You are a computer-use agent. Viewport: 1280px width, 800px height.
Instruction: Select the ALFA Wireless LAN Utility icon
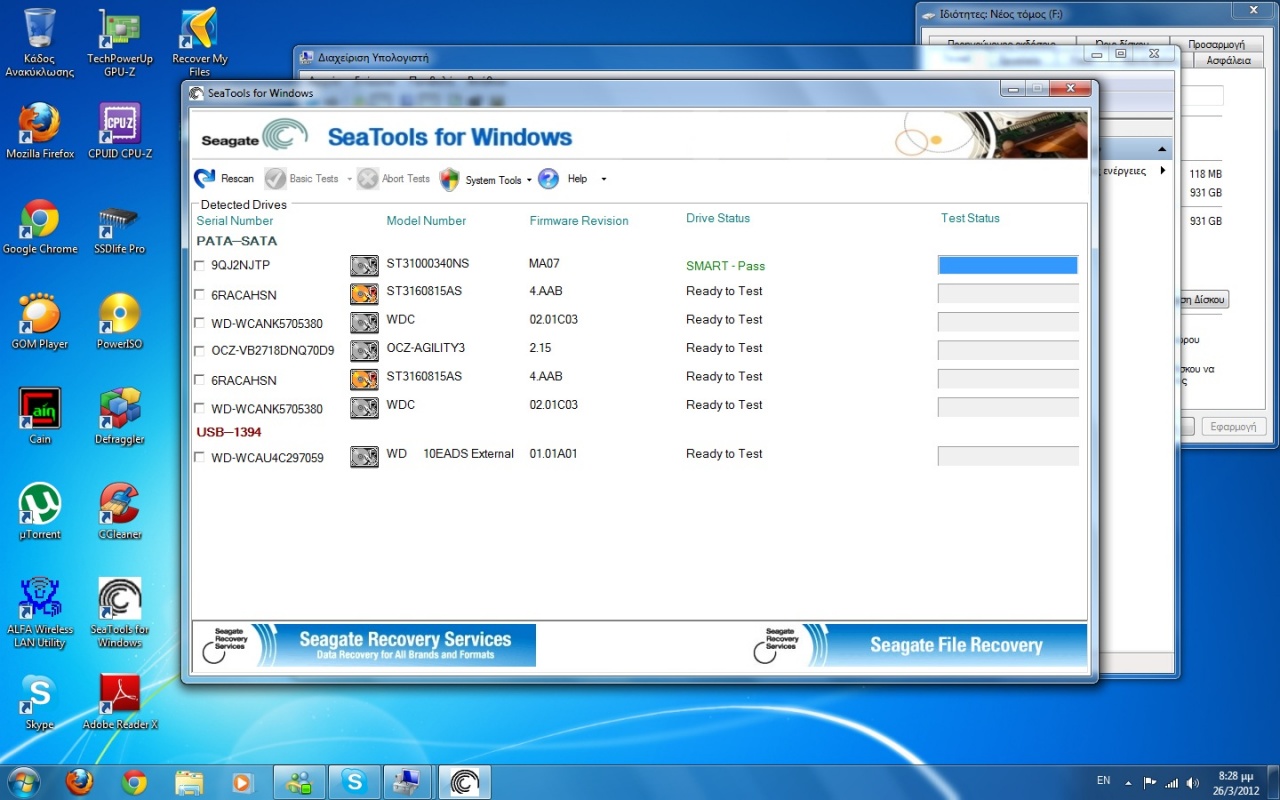40,613
